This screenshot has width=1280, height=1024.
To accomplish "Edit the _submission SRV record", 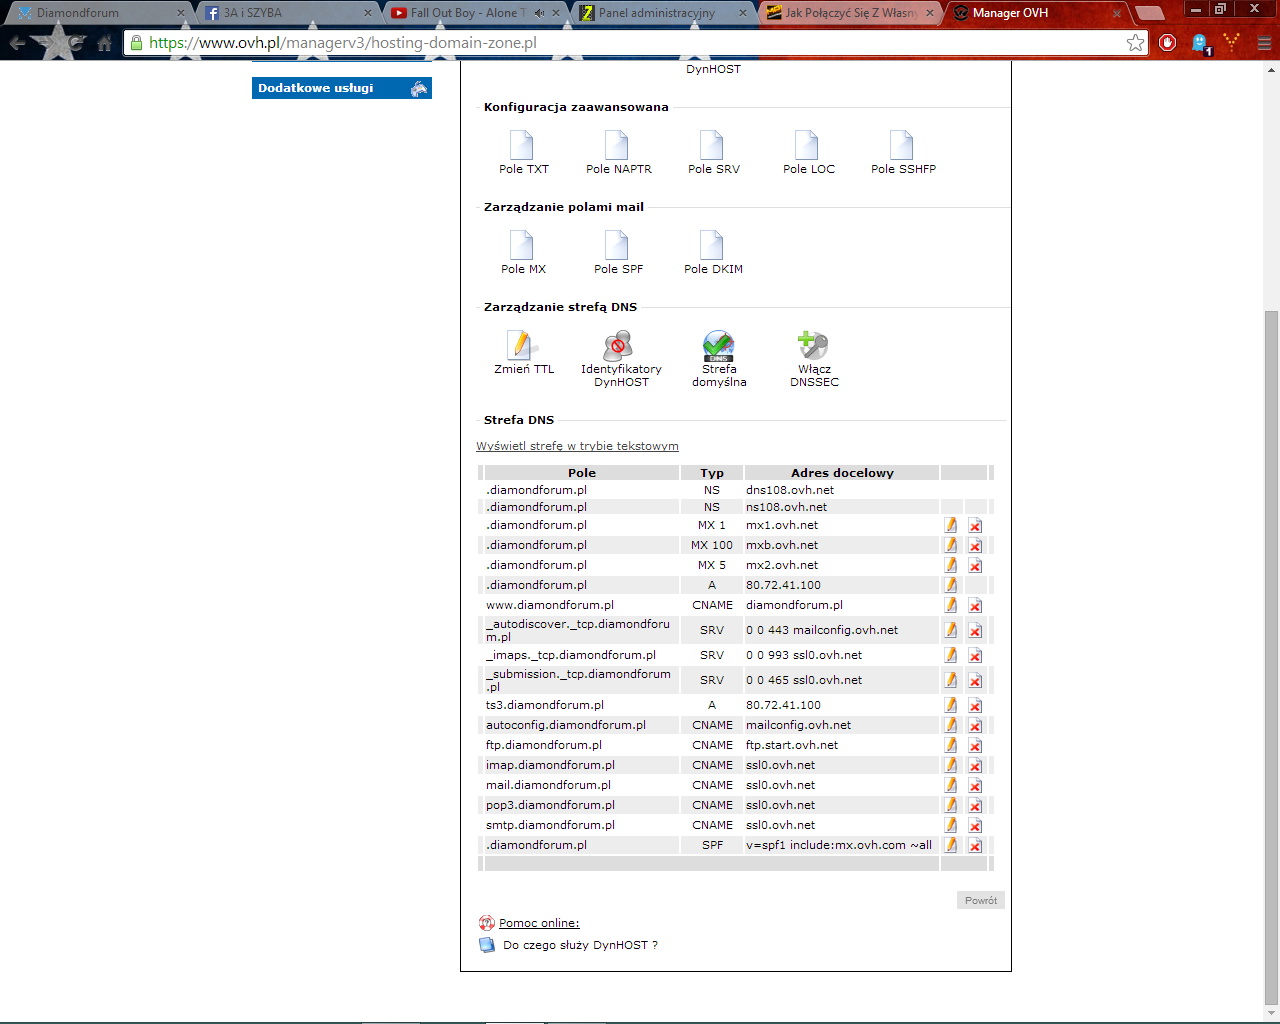I will (951, 680).
